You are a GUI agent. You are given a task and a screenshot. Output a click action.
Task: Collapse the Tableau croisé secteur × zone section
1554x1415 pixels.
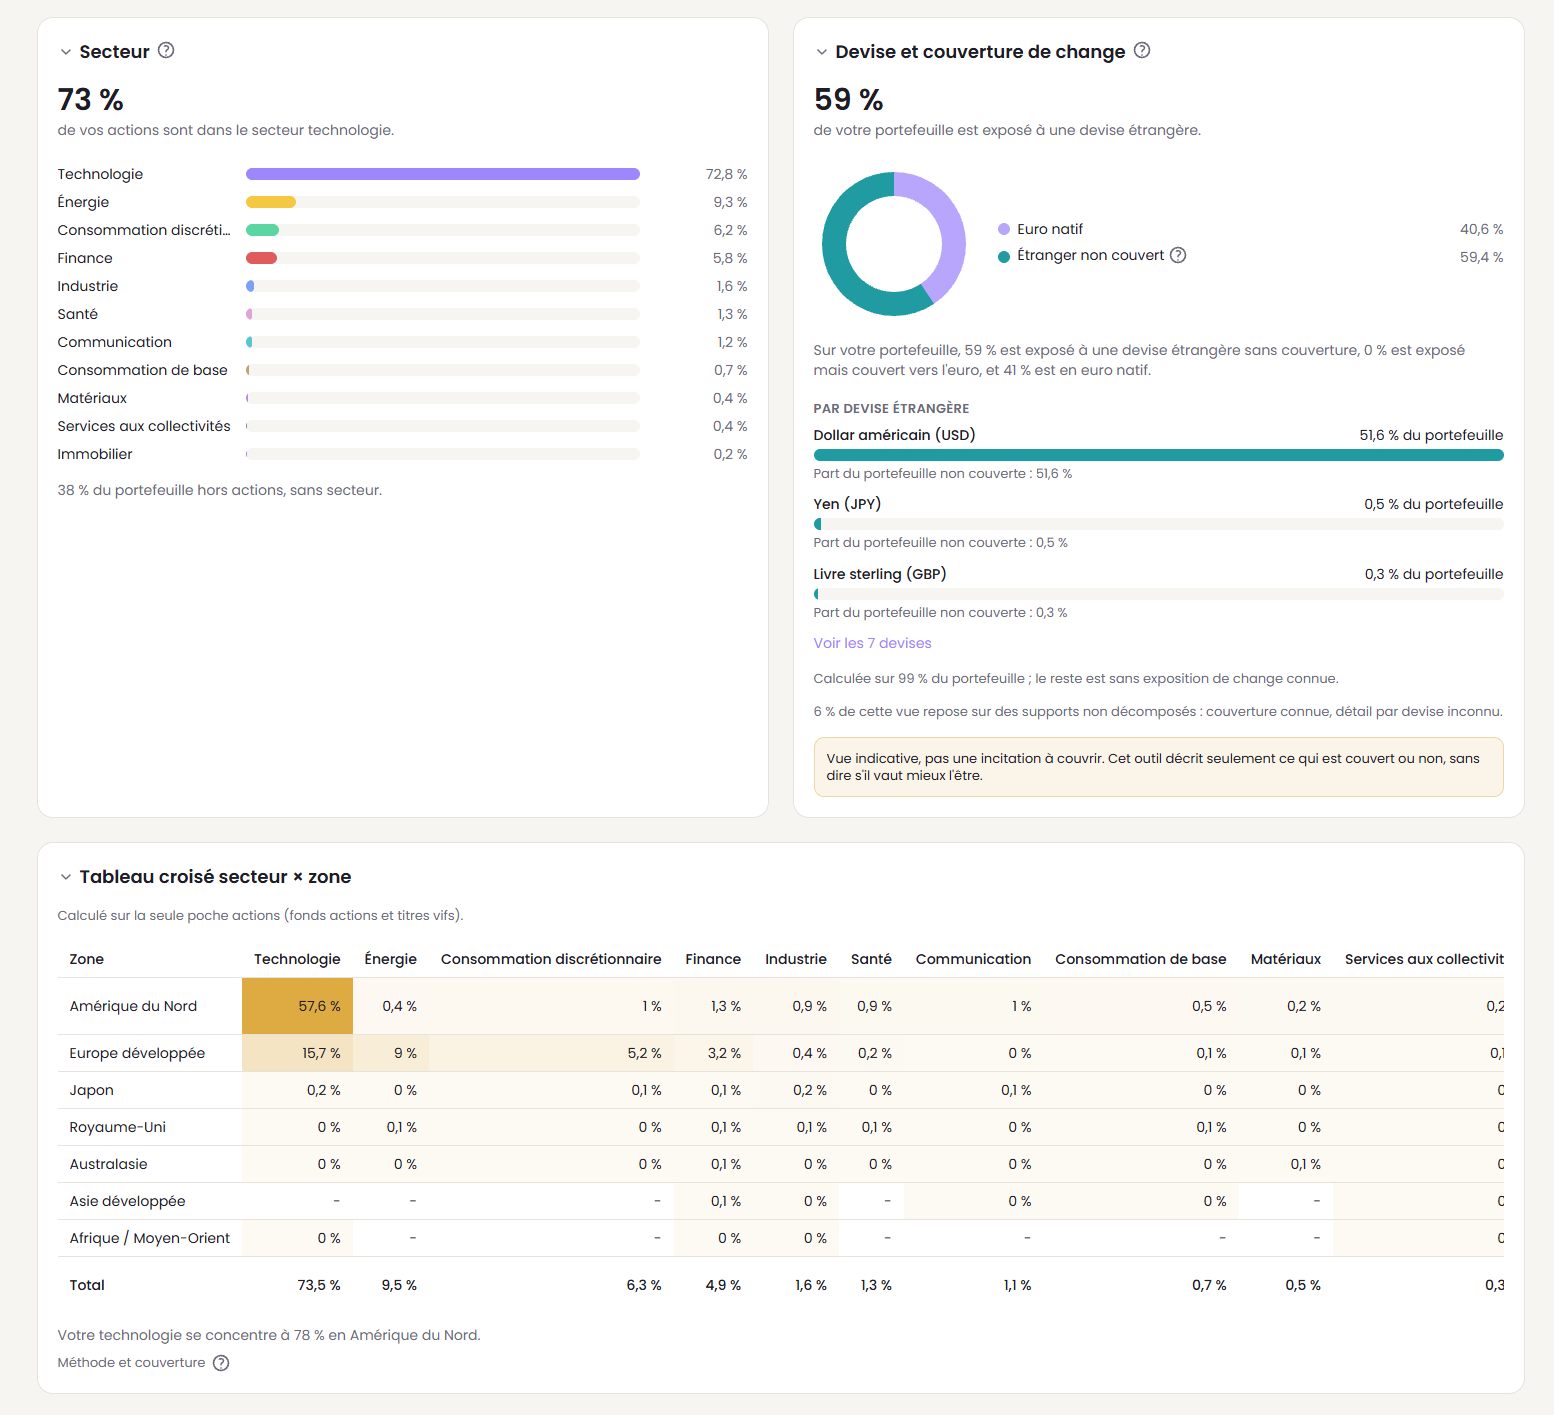point(66,877)
